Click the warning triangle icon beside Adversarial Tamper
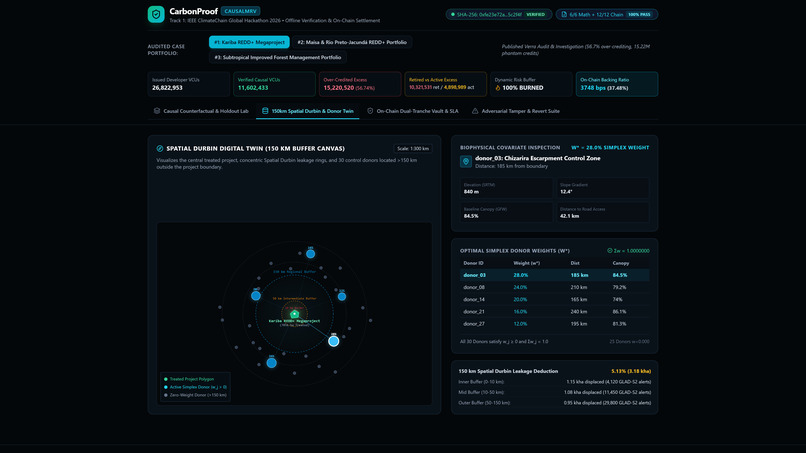Screen dimensions: 806x453 click(475, 111)
